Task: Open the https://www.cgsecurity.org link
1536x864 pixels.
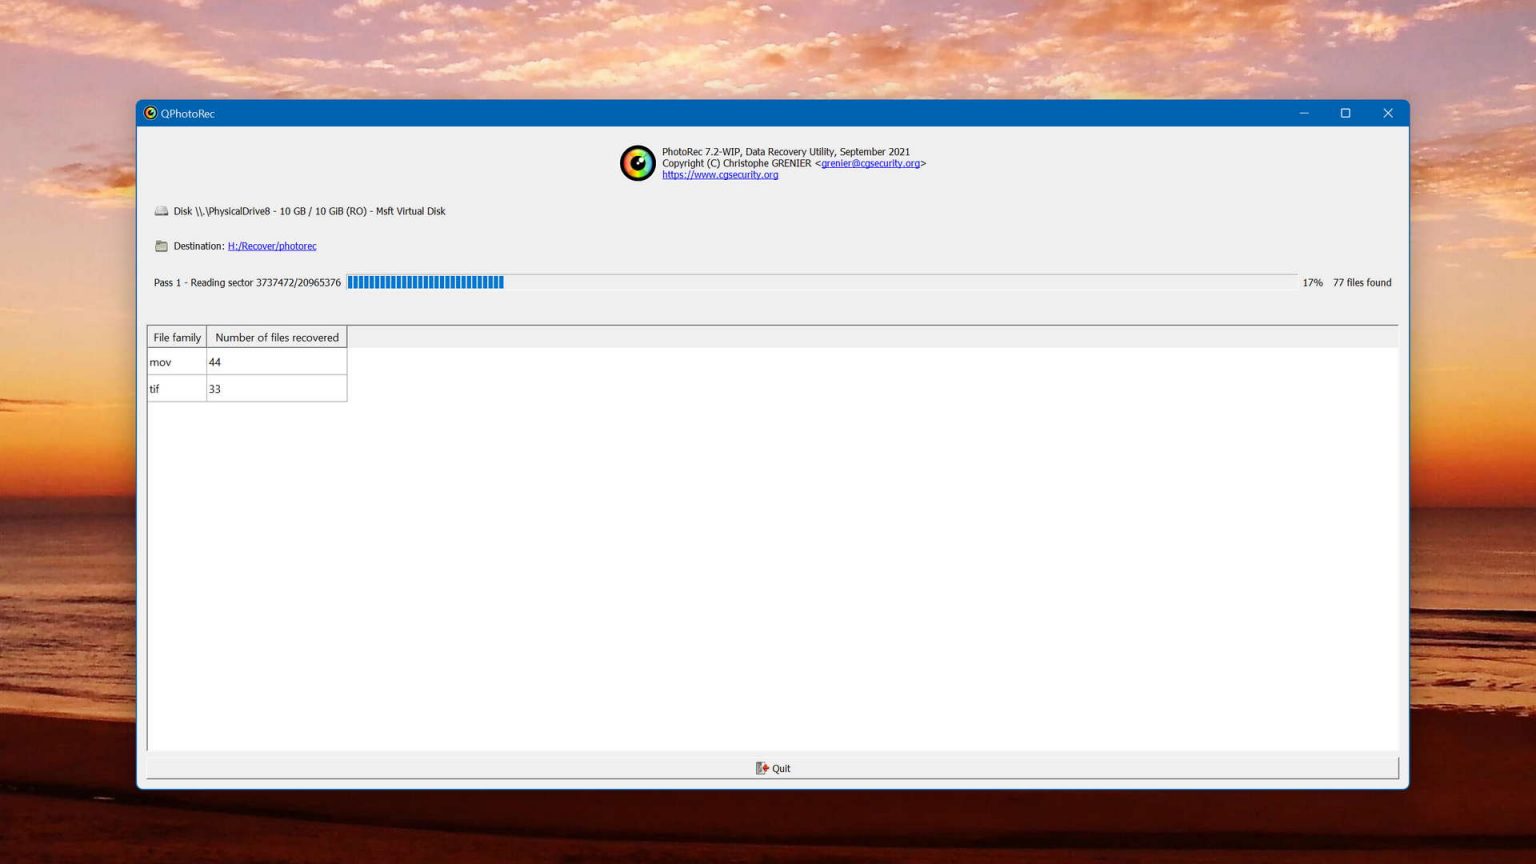Action: coord(719,174)
